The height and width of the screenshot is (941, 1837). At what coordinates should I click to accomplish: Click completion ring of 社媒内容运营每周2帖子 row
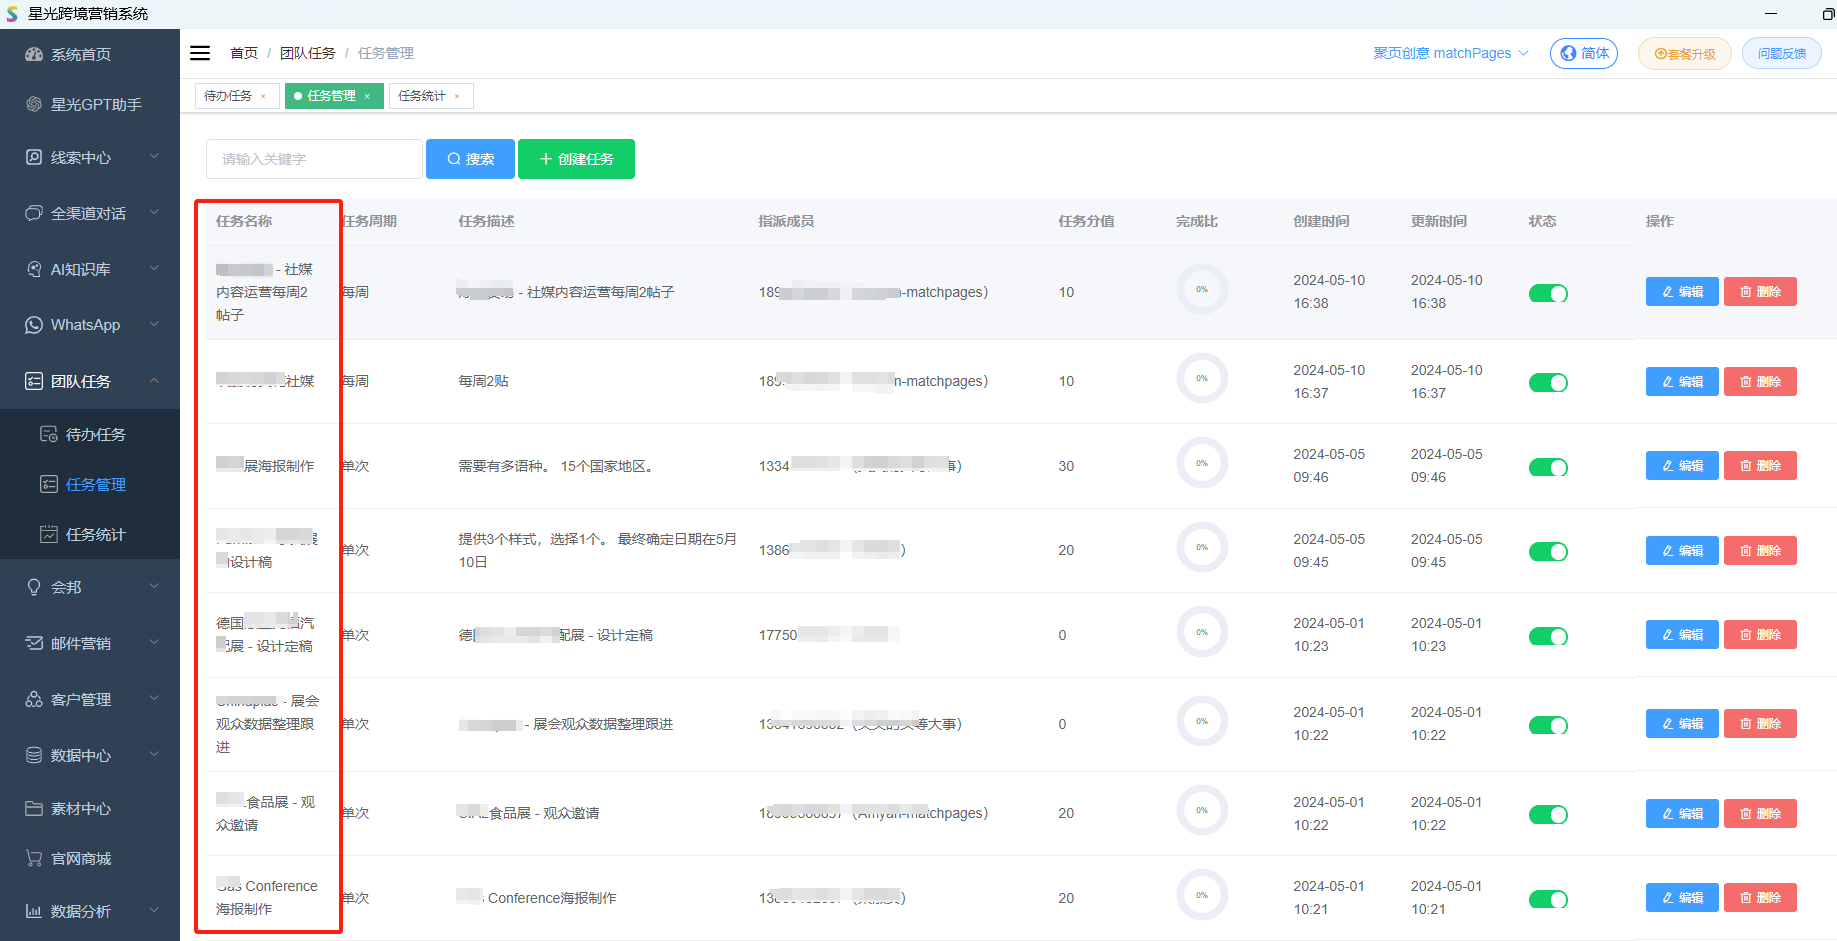[x=1202, y=290]
